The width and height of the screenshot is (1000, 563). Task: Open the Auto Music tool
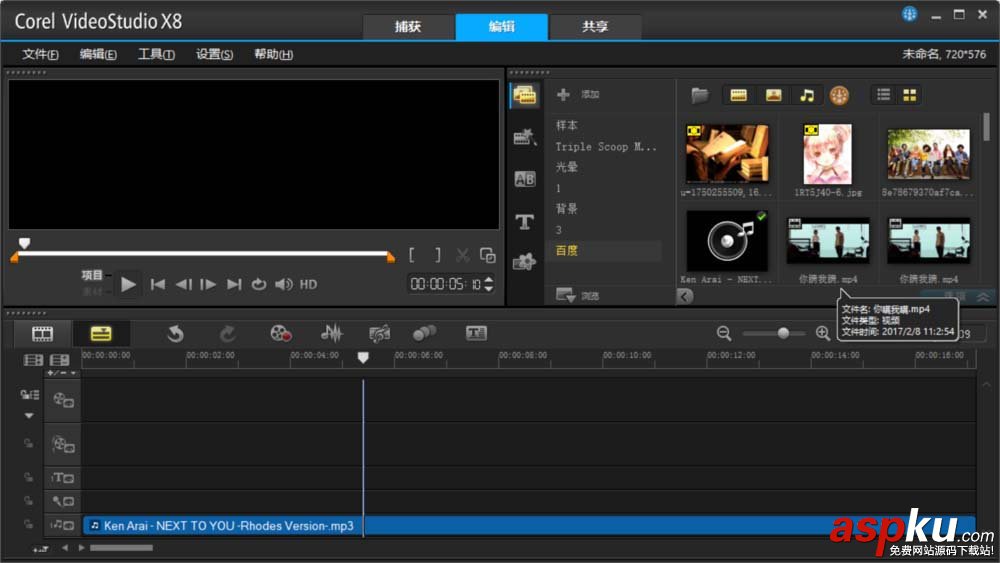(379, 334)
